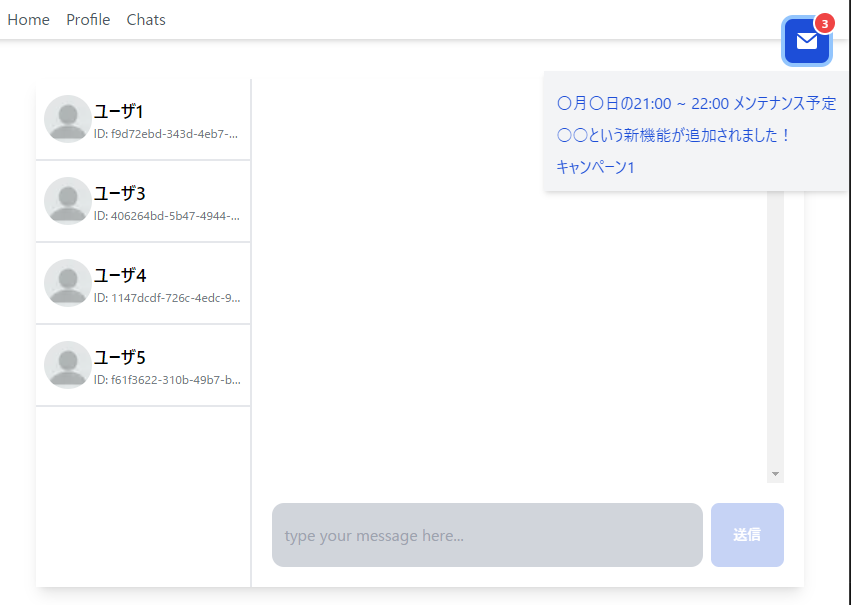Click the red notification badge showing 3
This screenshot has width=851, height=605.
pyautogui.click(x=824, y=23)
